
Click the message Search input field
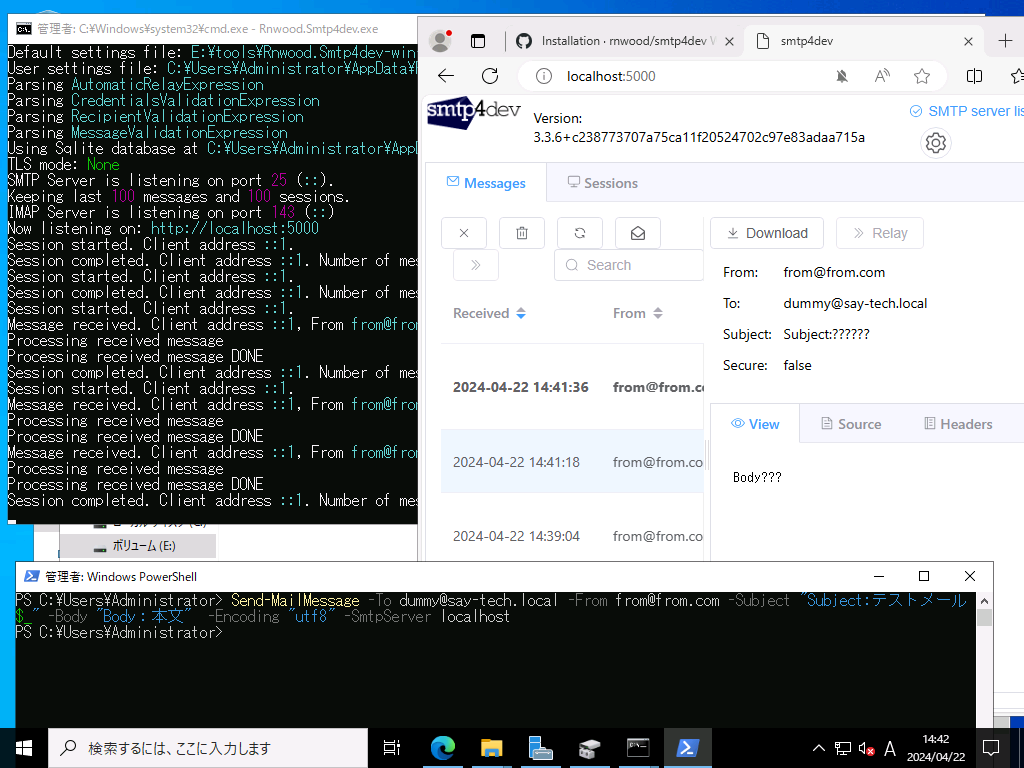click(x=630, y=265)
